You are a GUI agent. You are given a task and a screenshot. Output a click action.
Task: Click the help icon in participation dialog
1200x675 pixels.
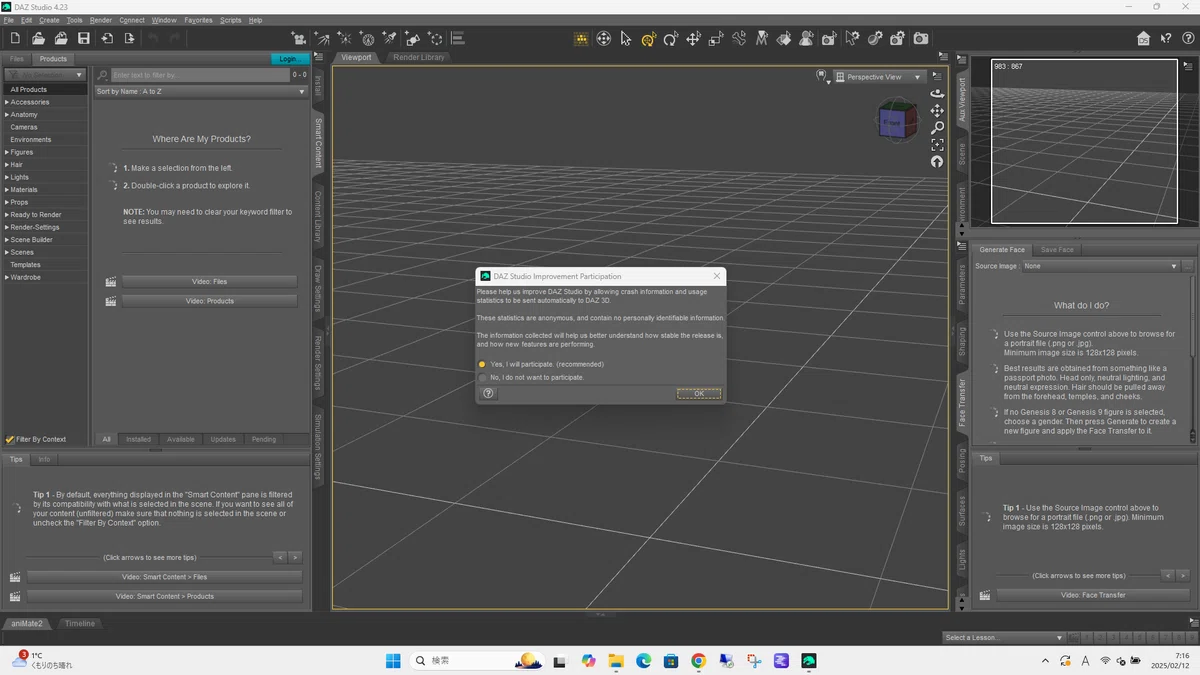[488, 393]
